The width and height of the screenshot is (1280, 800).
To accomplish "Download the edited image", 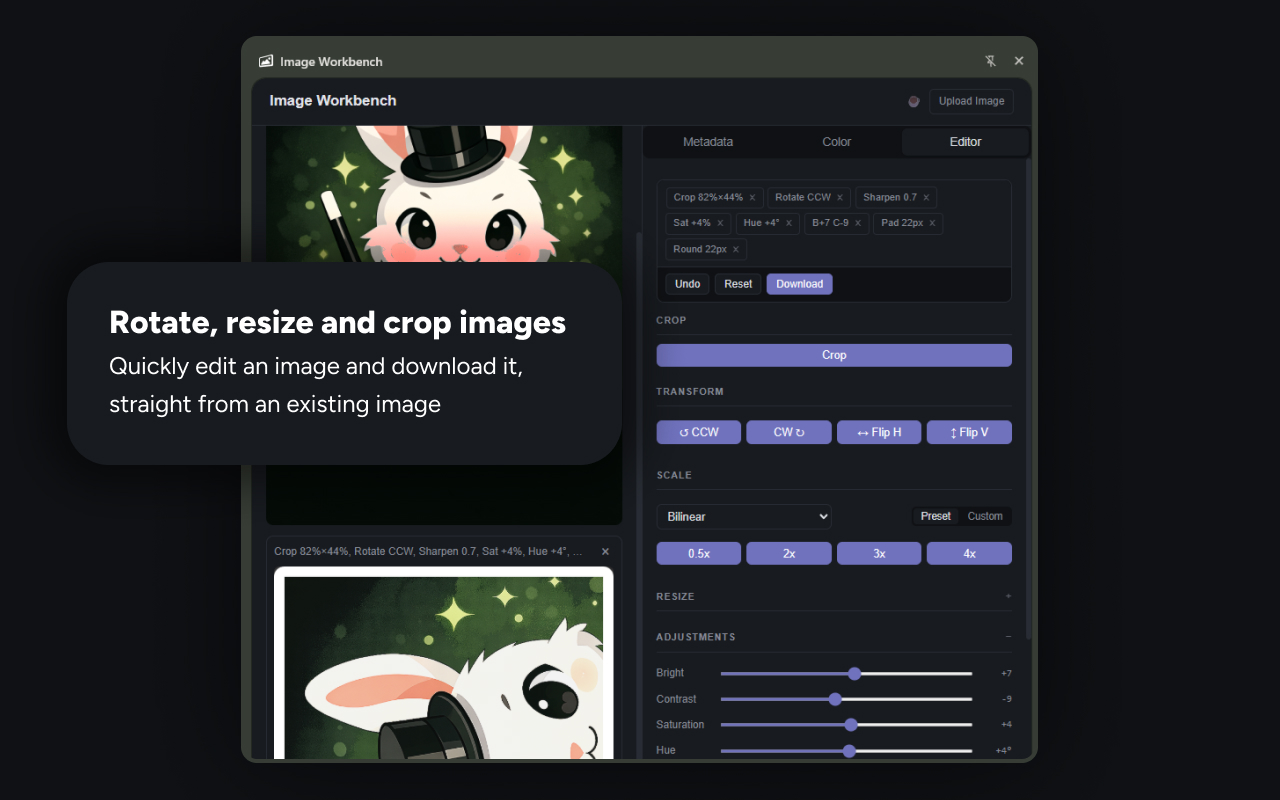I will pyautogui.click(x=799, y=284).
